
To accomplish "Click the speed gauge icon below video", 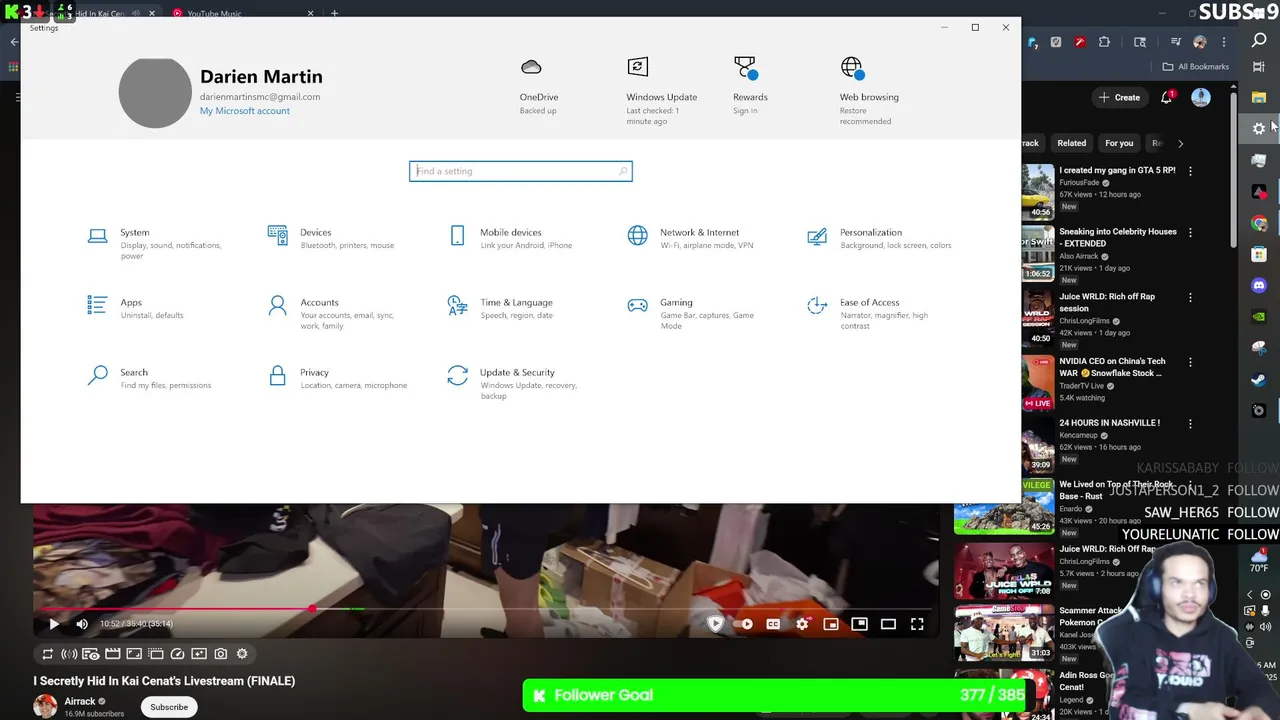I will (177, 654).
